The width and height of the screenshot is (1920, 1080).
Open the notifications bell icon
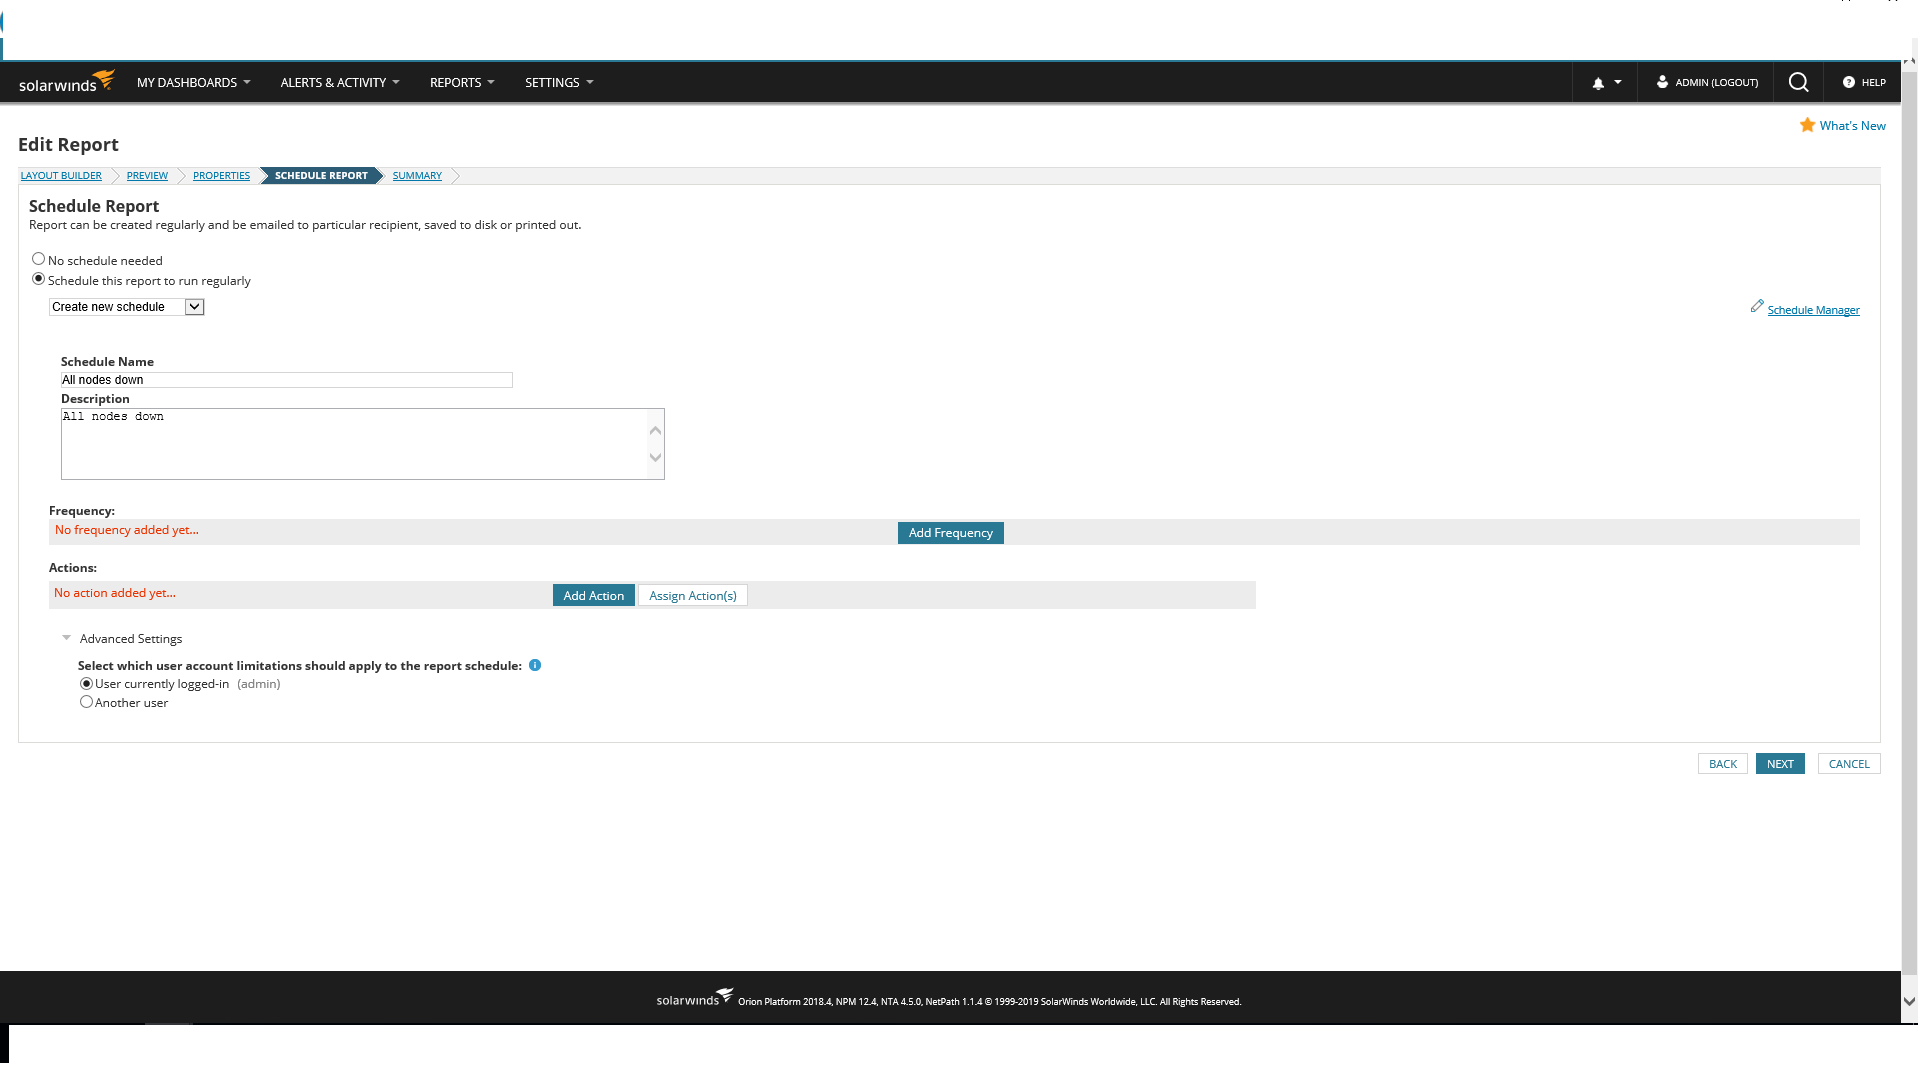1598,83
